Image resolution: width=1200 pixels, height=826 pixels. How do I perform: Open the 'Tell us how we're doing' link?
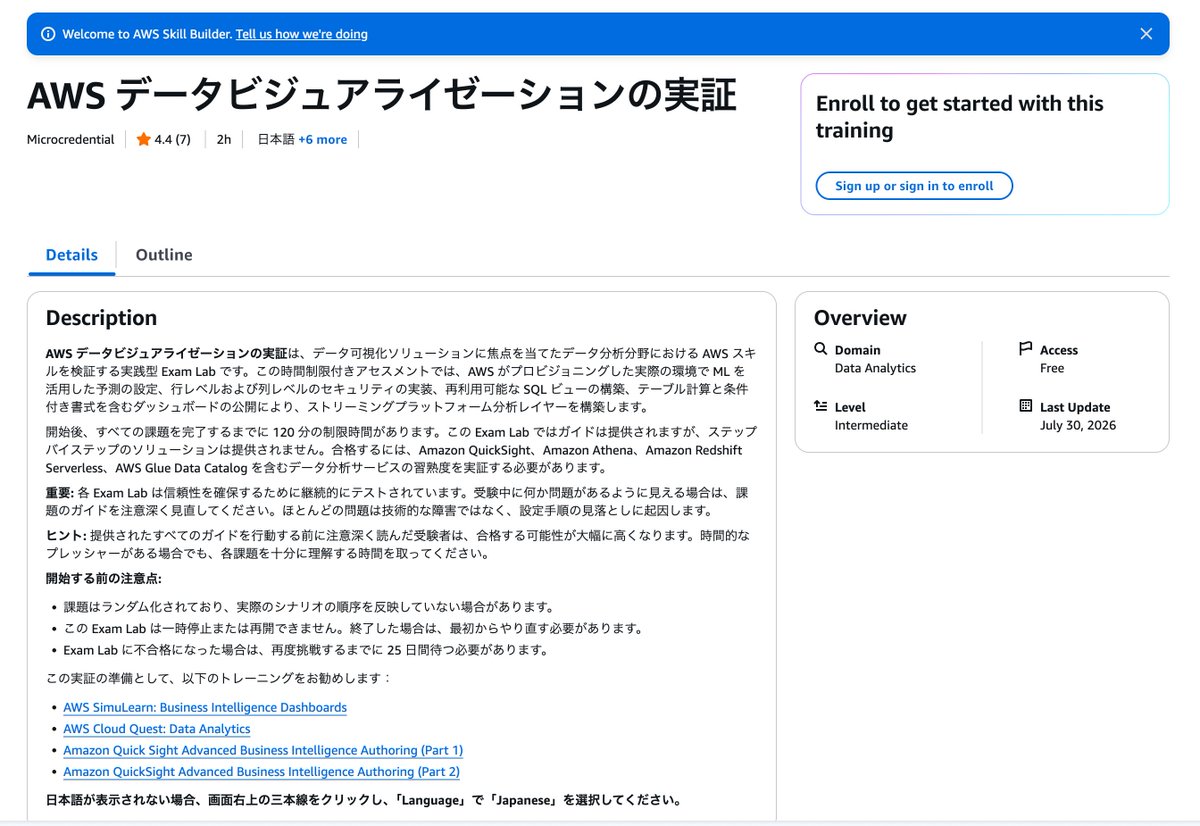302,34
